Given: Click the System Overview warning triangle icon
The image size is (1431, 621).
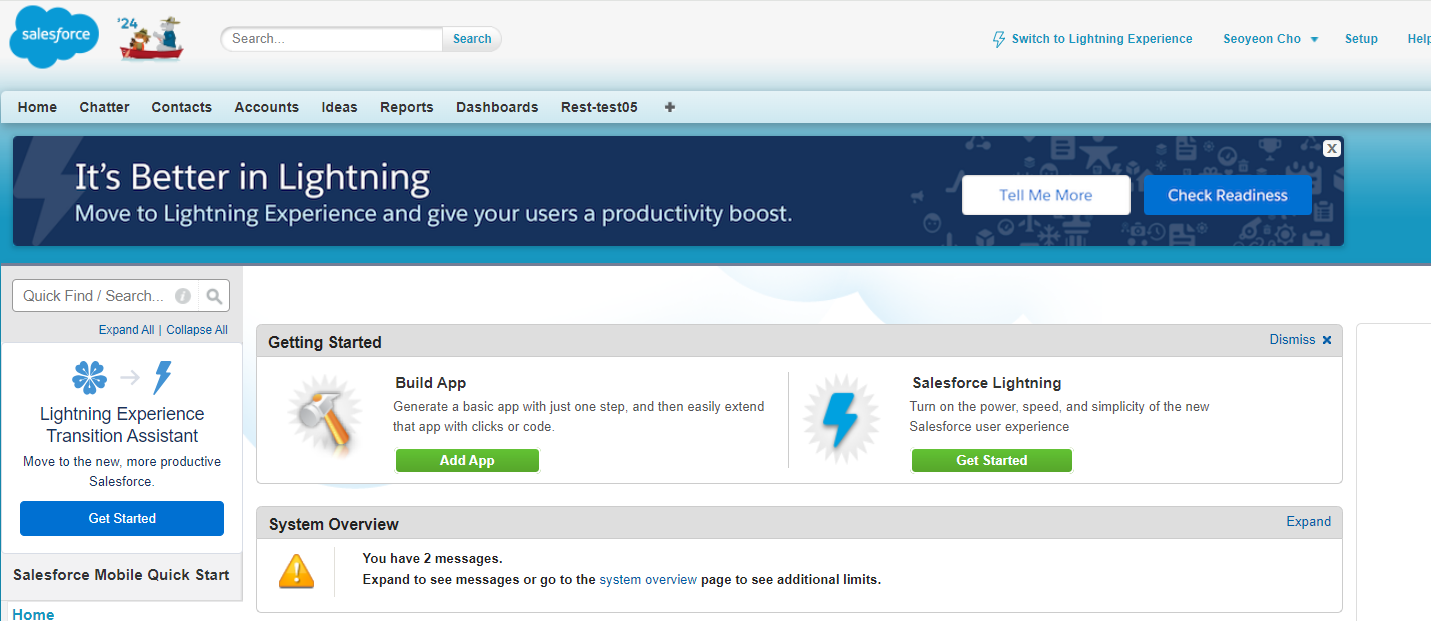Looking at the screenshot, I should [296, 572].
